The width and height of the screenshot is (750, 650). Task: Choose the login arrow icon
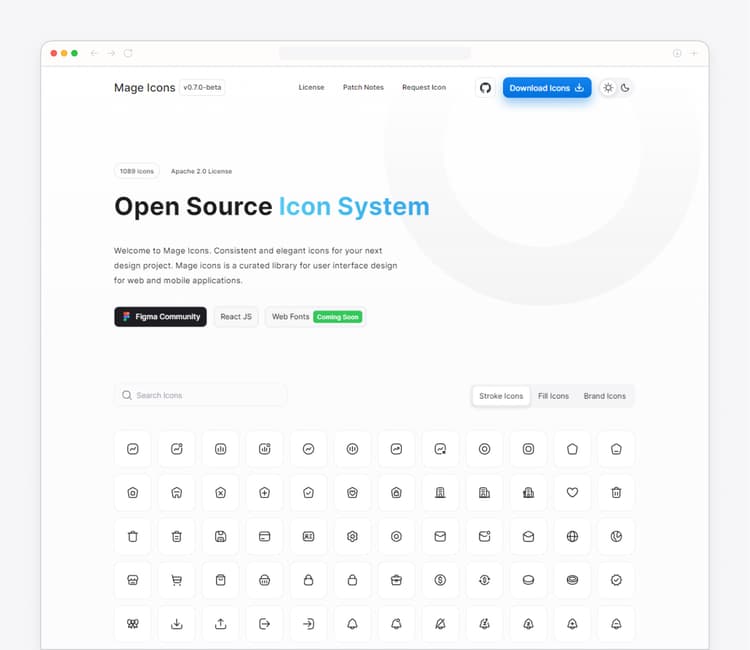(x=309, y=624)
